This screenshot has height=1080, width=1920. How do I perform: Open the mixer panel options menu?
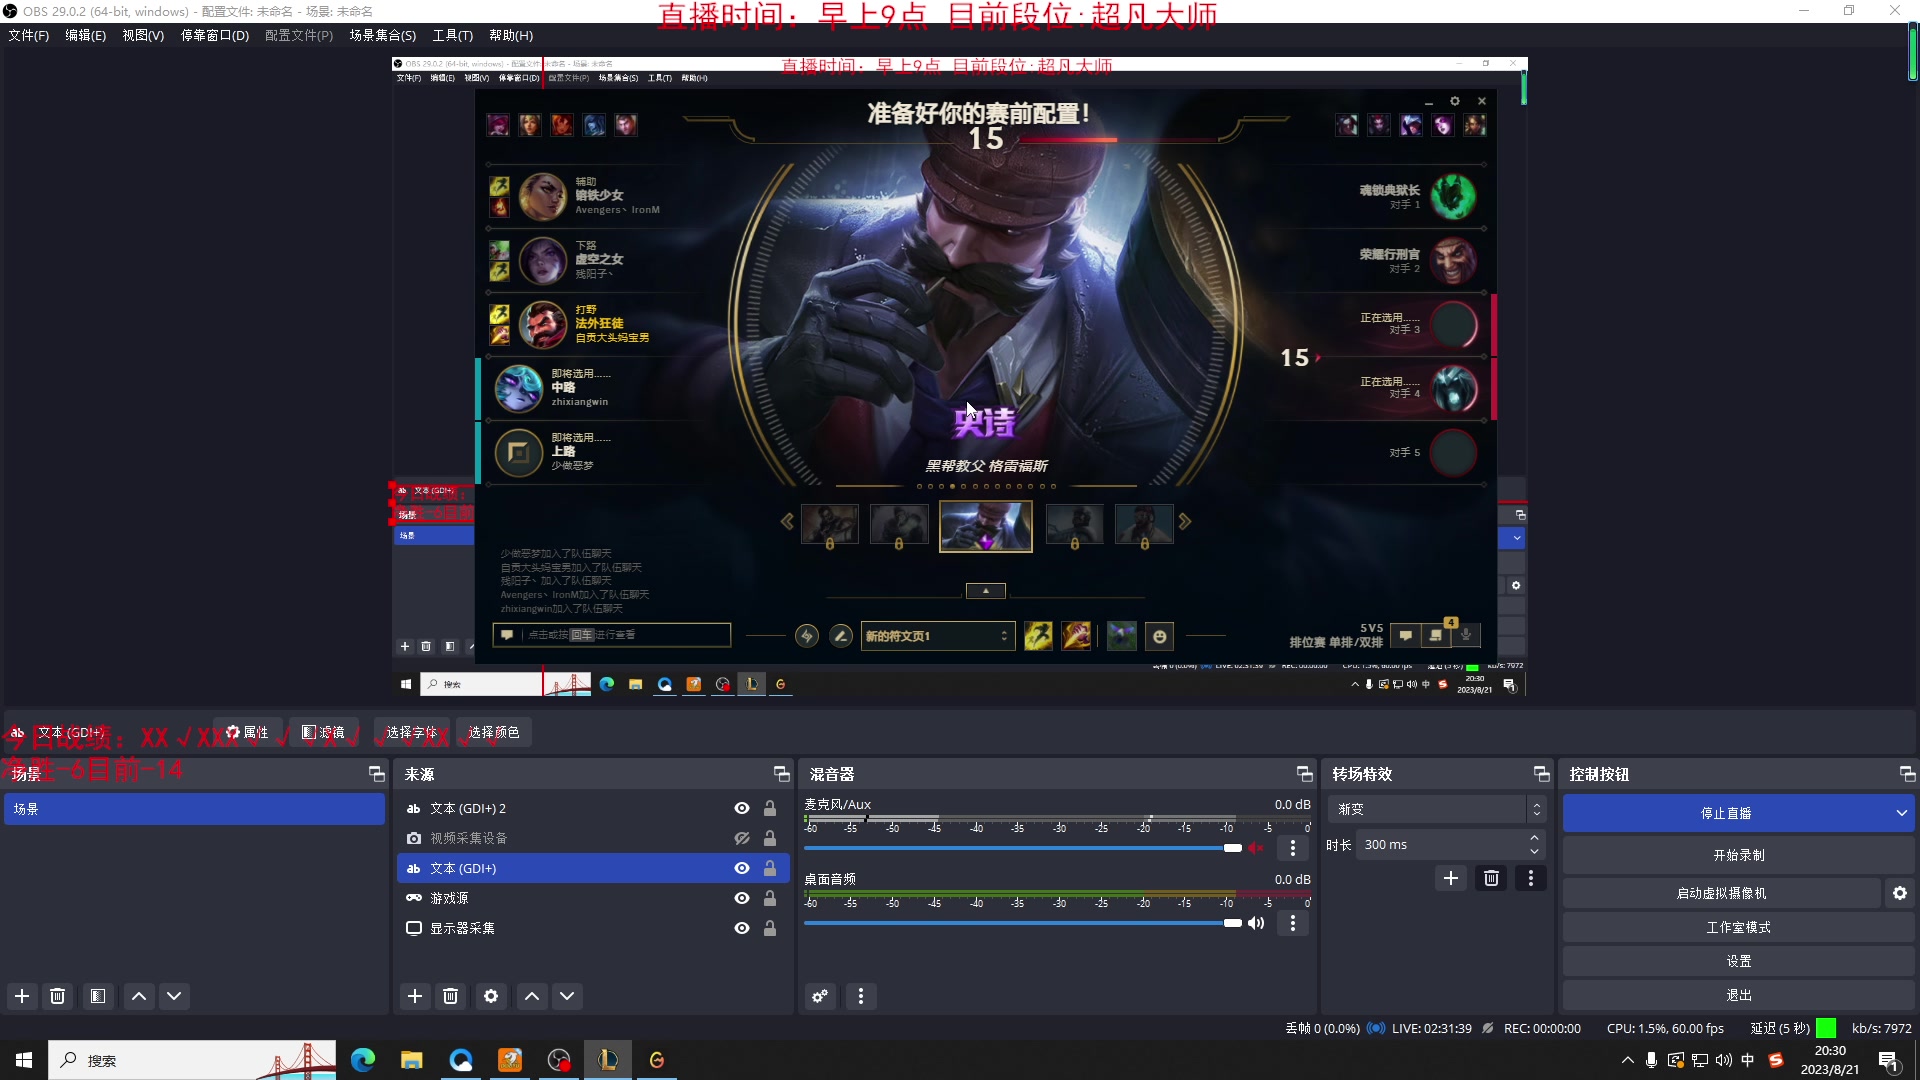[861, 996]
